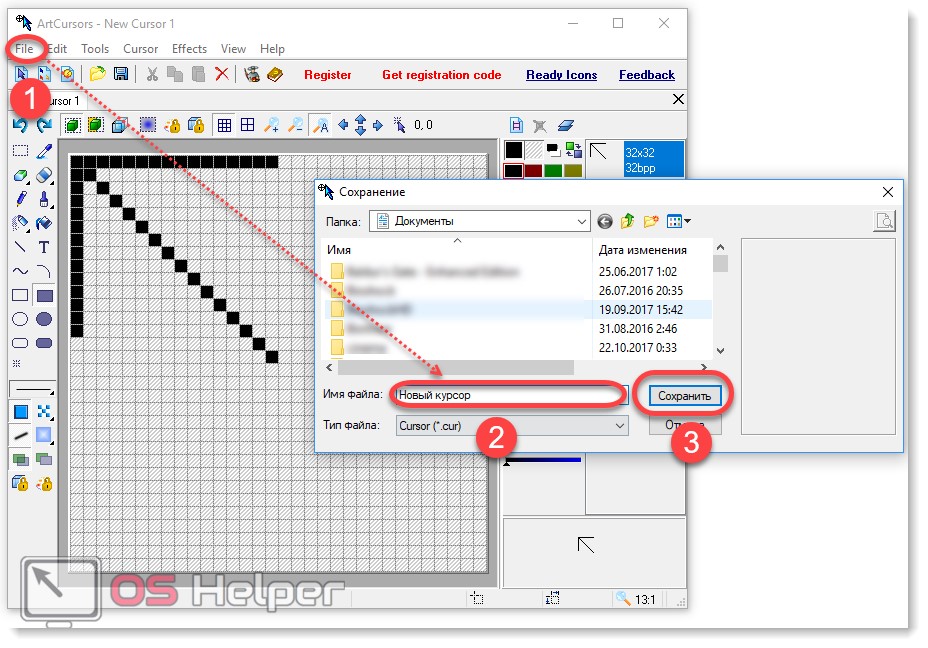Click the Zoom In magnifier icon

(x=271, y=125)
